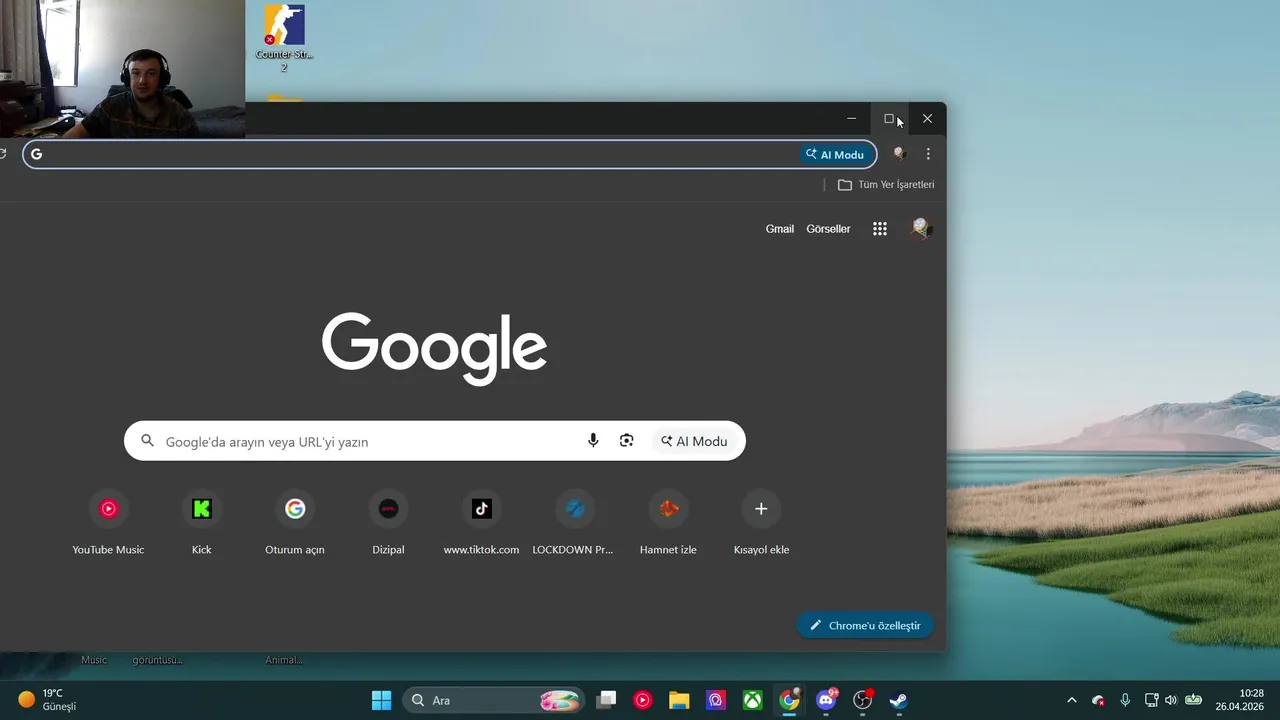The image size is (1280, 720).
Task: Click the Google logo
Action: (434, 348)
